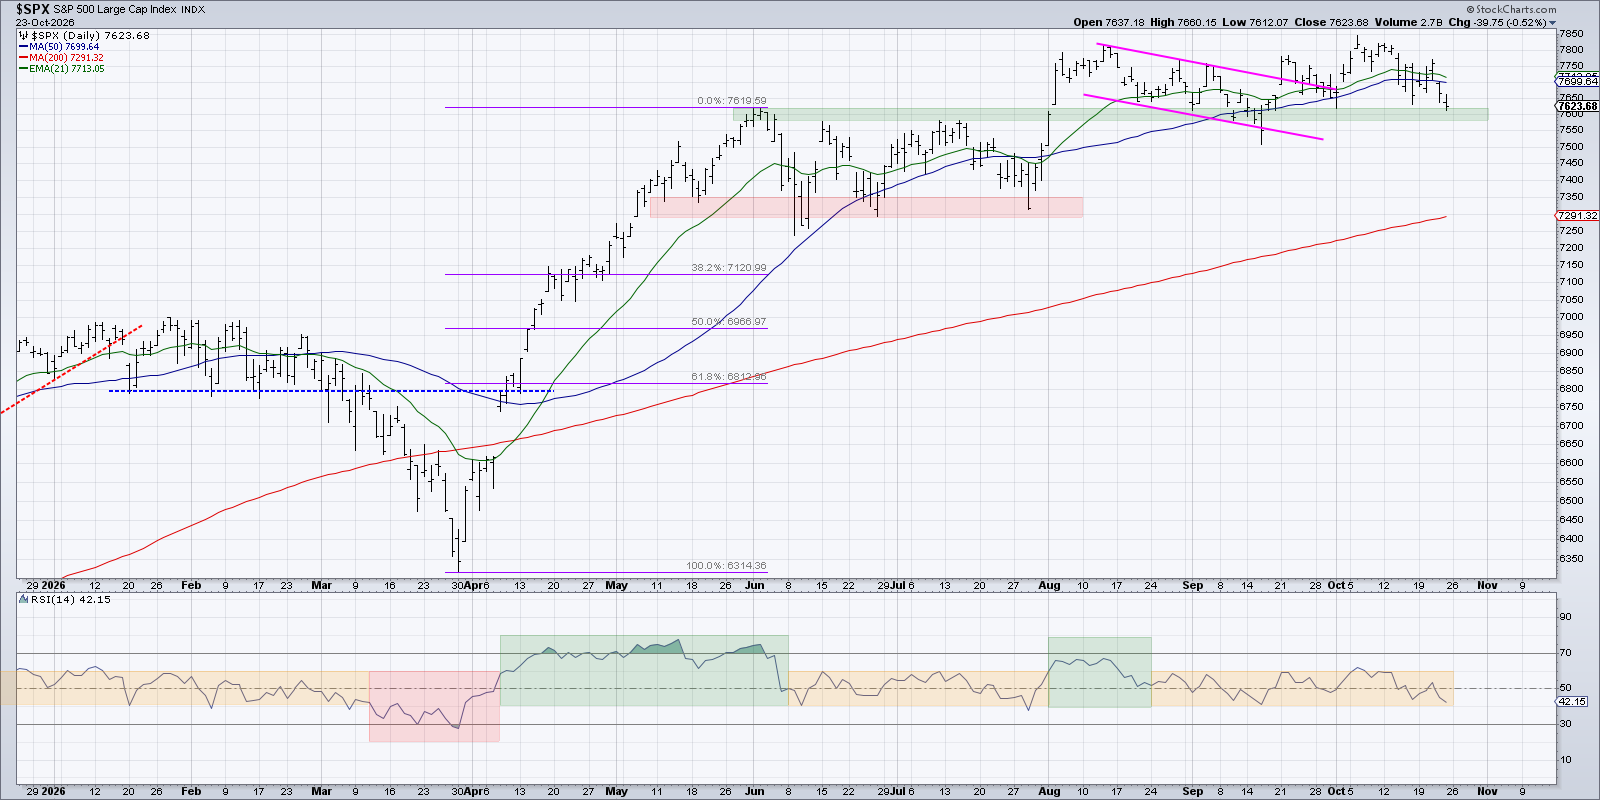Click the 'MA(50) 7699.64' legend text

[64, 47]
